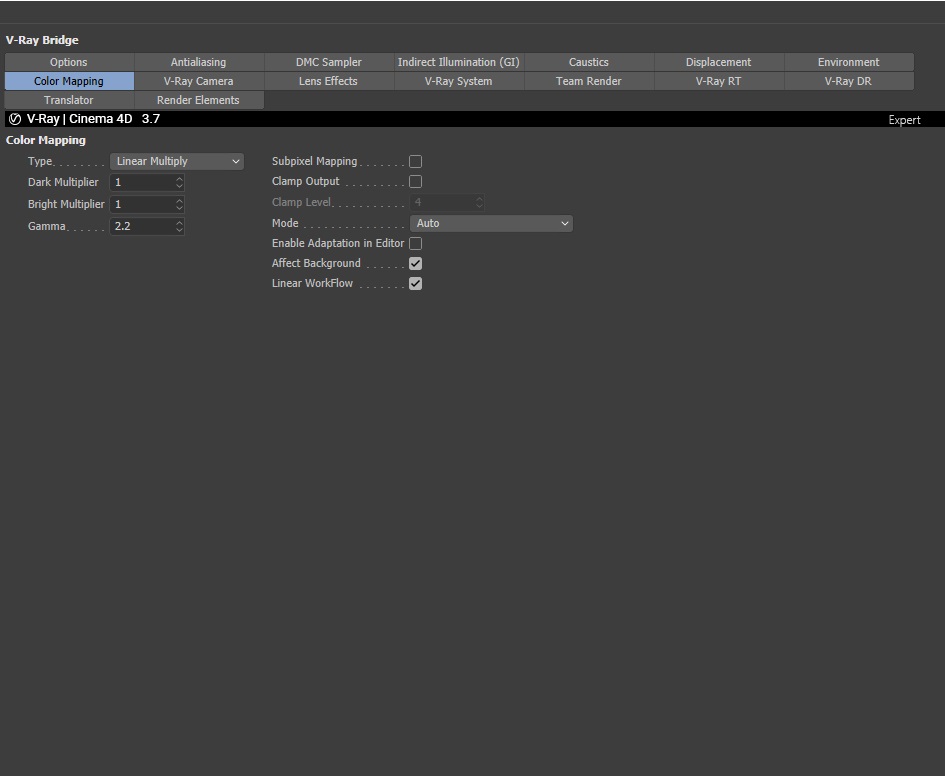The width and height of the screenshot is (945, 776).
Task: Uncheck the Affect Background checkbox
Action: point(415,263)
